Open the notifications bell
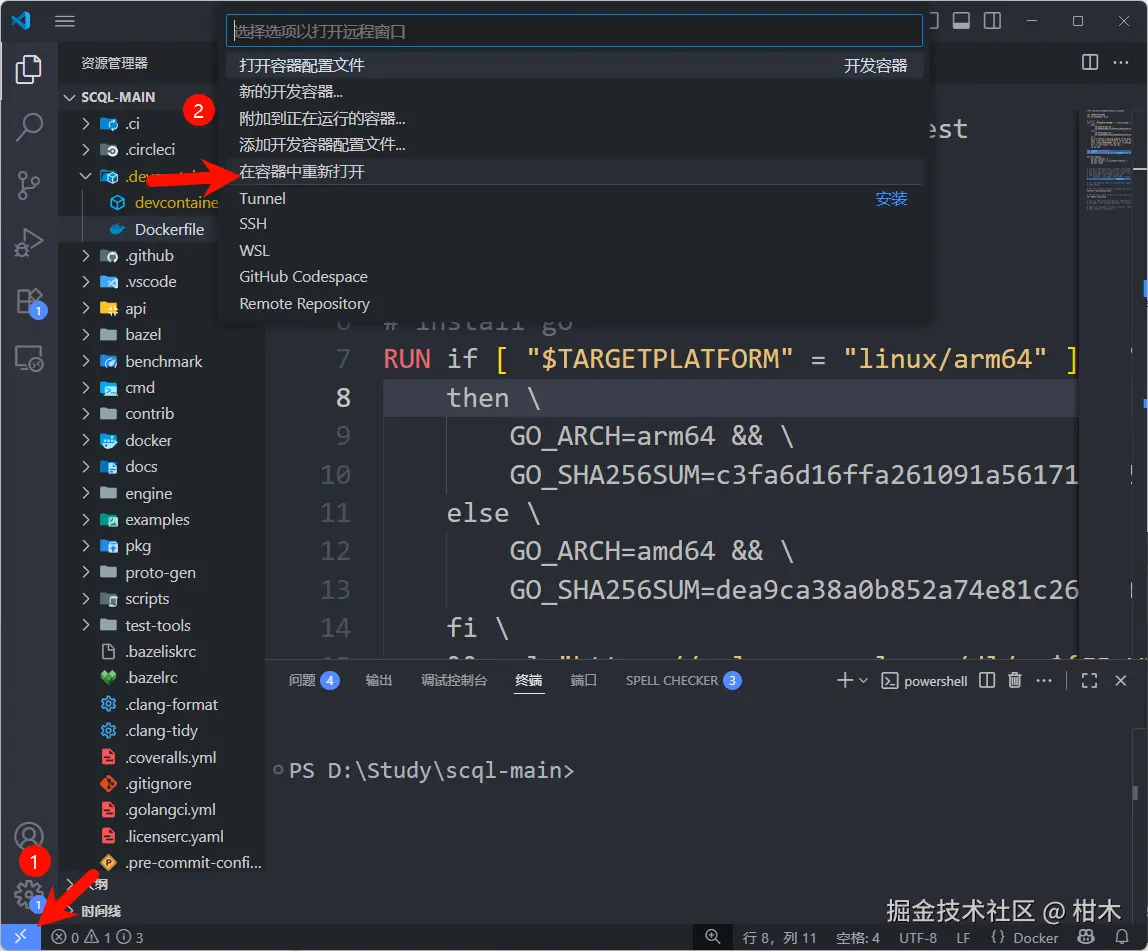 (x=1121, y=937)
